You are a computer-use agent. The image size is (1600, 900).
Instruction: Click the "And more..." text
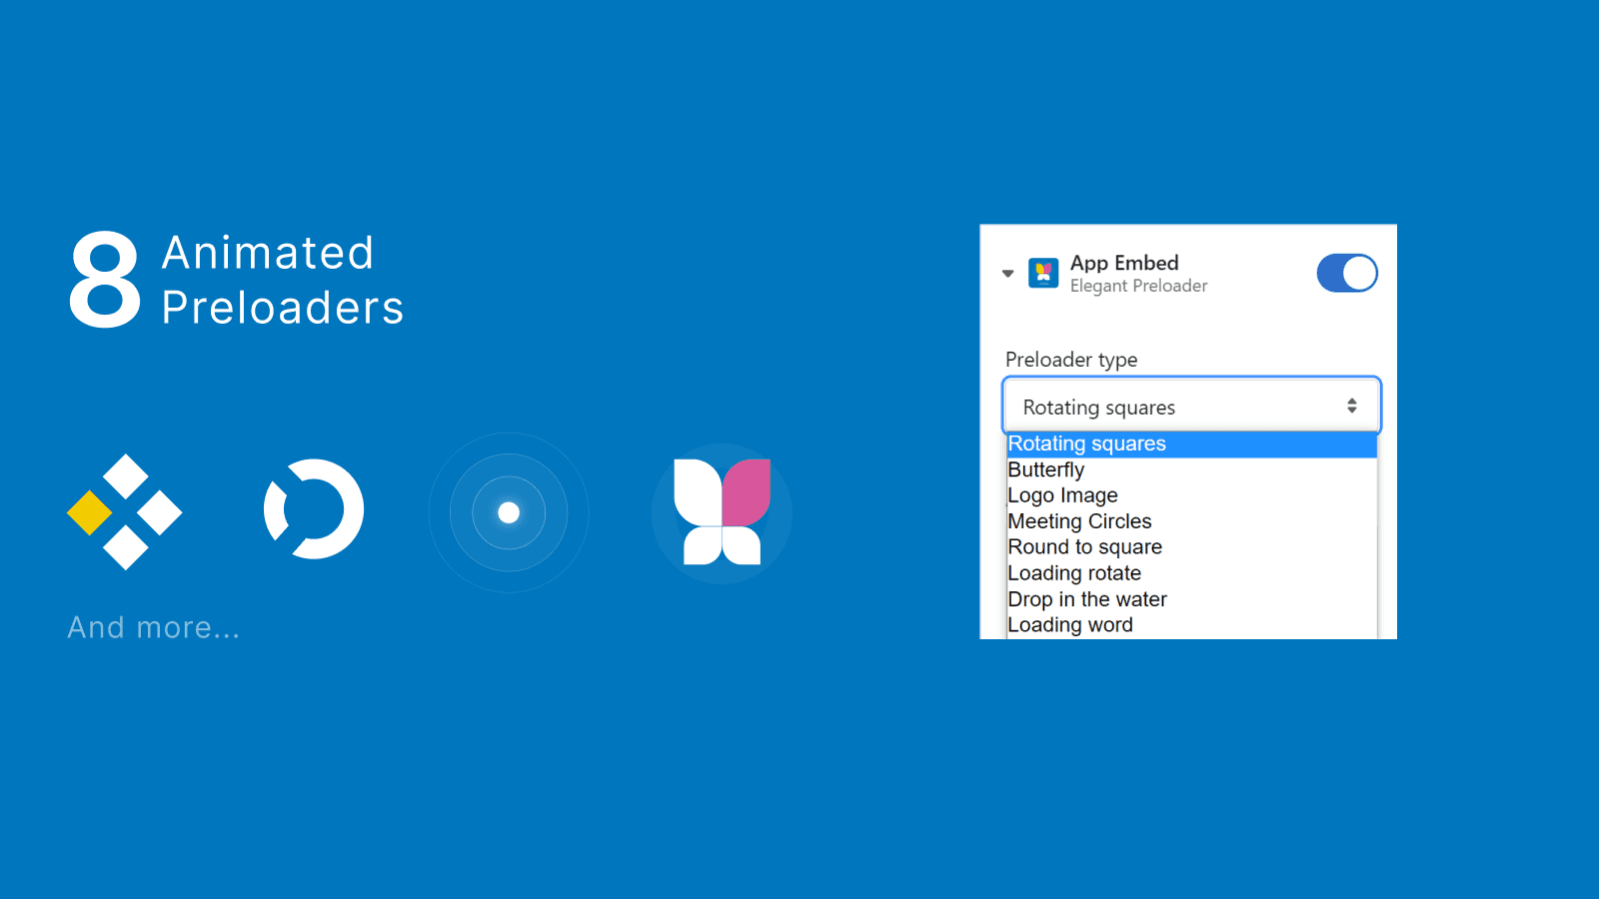pyautogui.click(x=152, y=627)
